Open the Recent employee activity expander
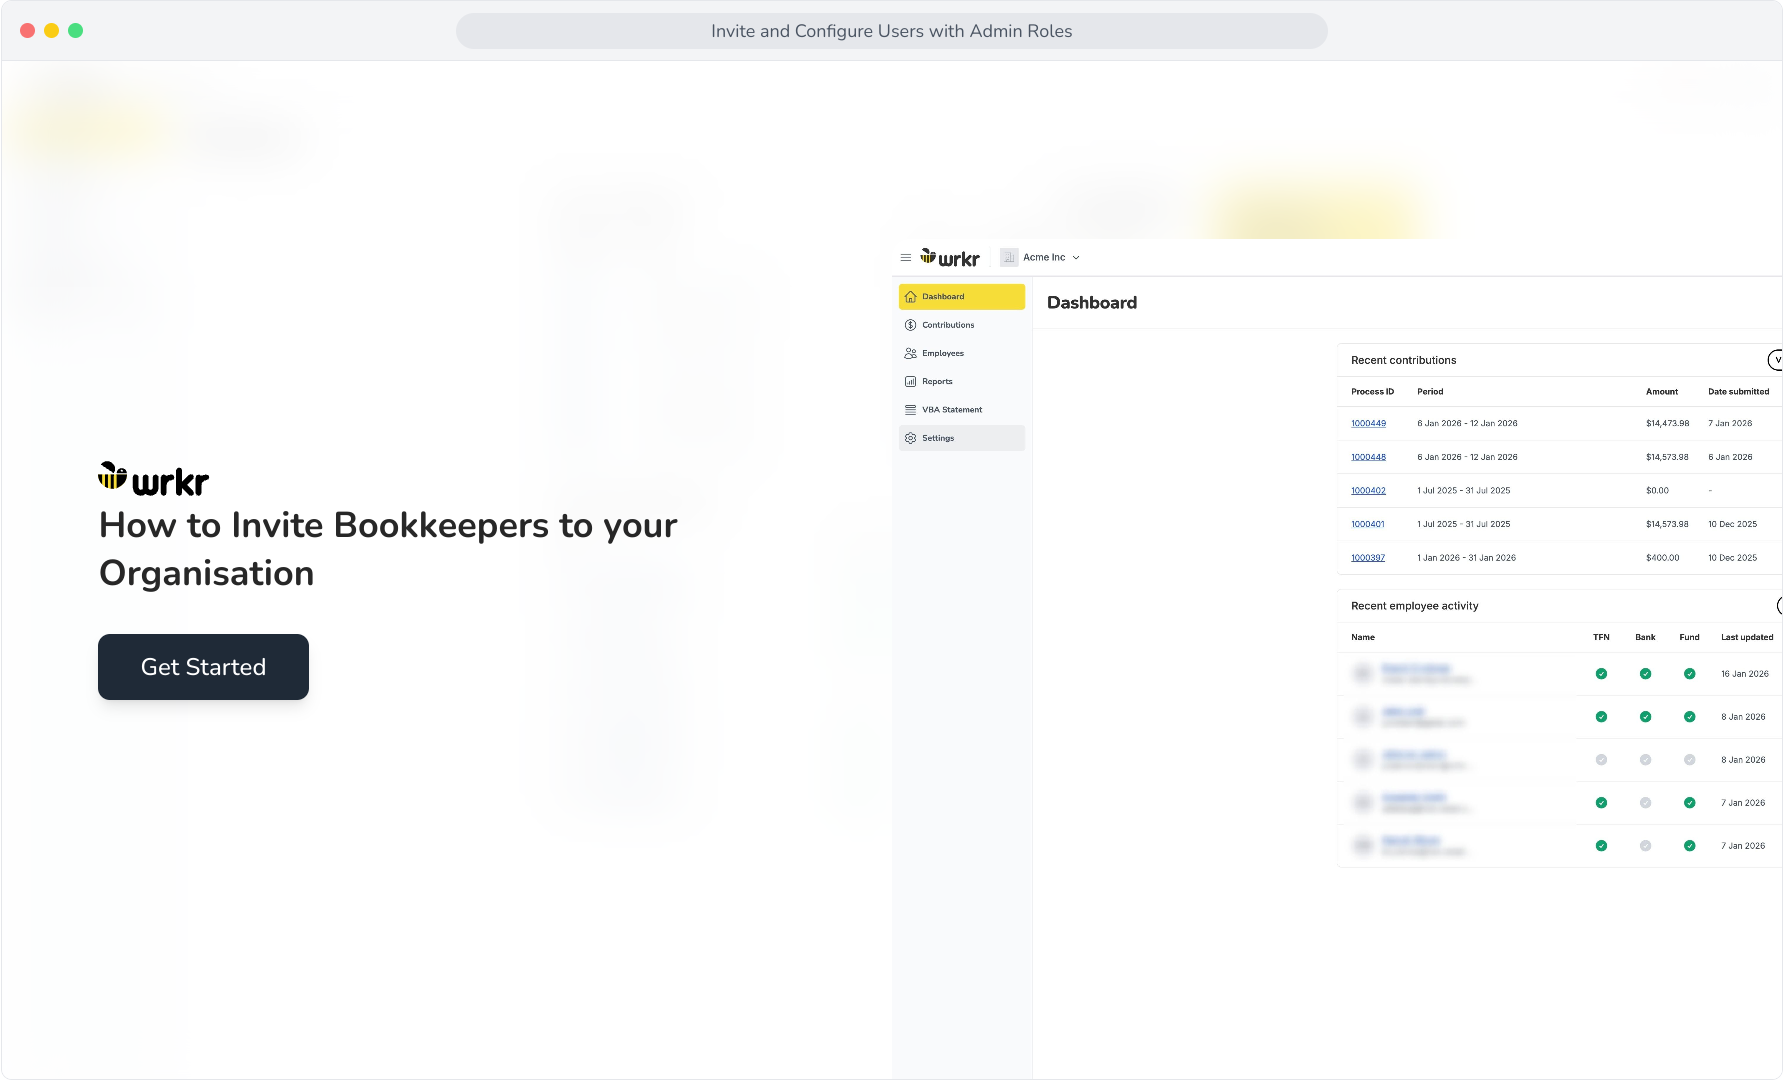The height and width of the screenshot is (1080, 1784). 1779,606
